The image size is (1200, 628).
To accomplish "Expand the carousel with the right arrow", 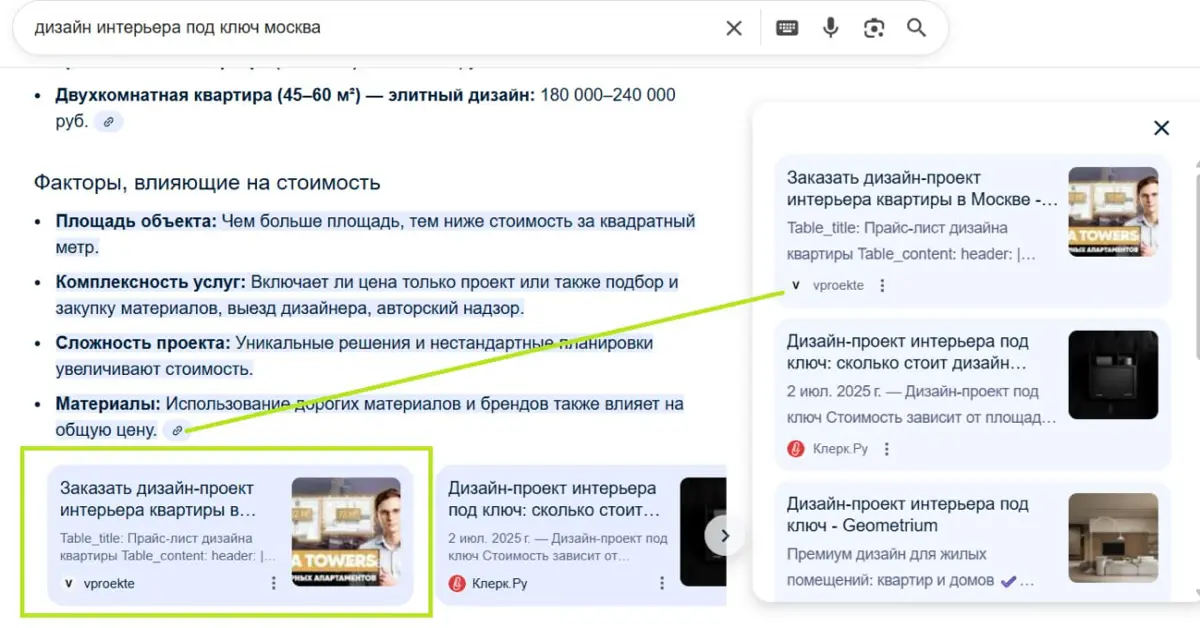I will point(723,536).
